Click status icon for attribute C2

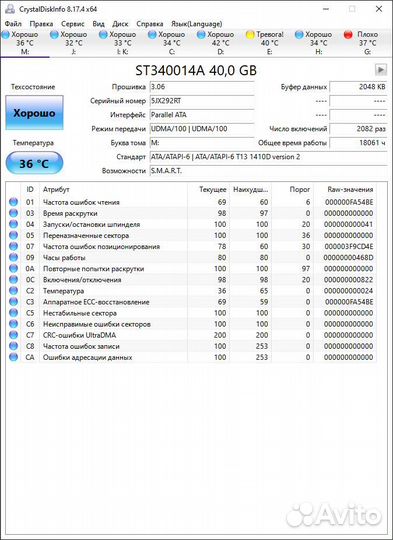pos(13,291)
